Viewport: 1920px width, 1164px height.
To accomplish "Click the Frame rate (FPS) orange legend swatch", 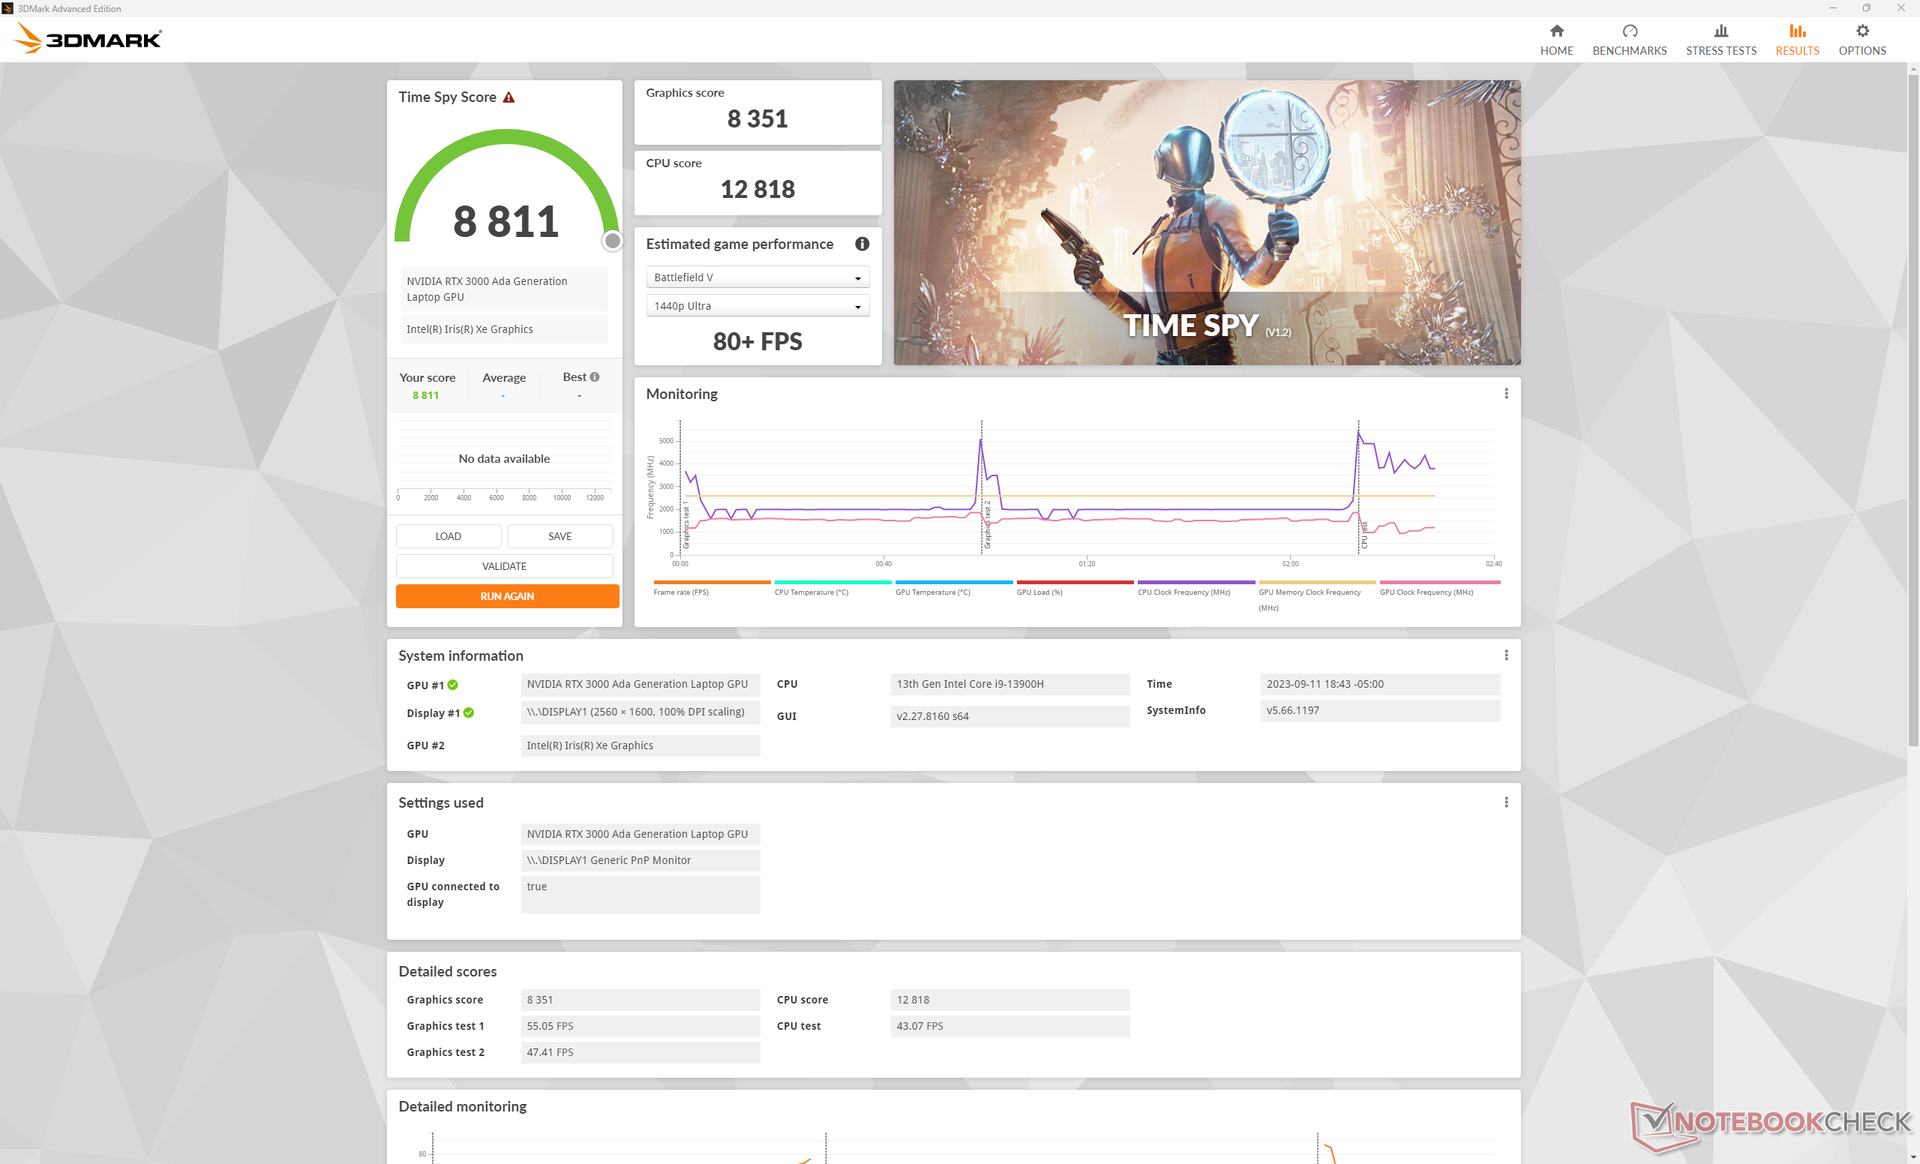I will [x=711, y=582].
